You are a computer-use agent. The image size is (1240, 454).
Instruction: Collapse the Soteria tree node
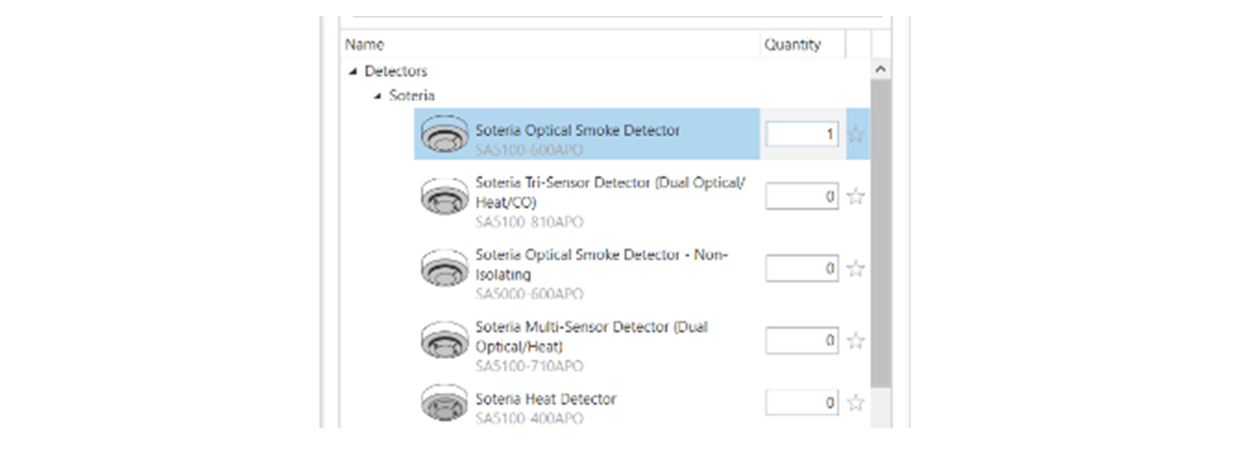[x=377, y=96]
